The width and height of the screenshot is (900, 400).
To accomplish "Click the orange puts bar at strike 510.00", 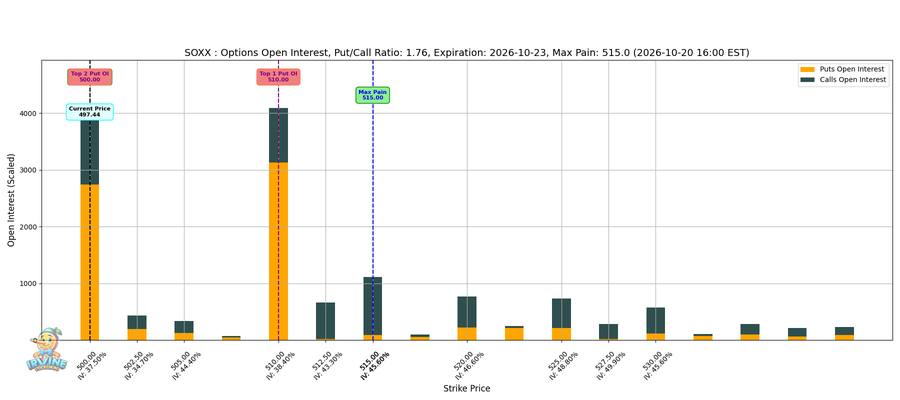I will [x=278, y=251].
